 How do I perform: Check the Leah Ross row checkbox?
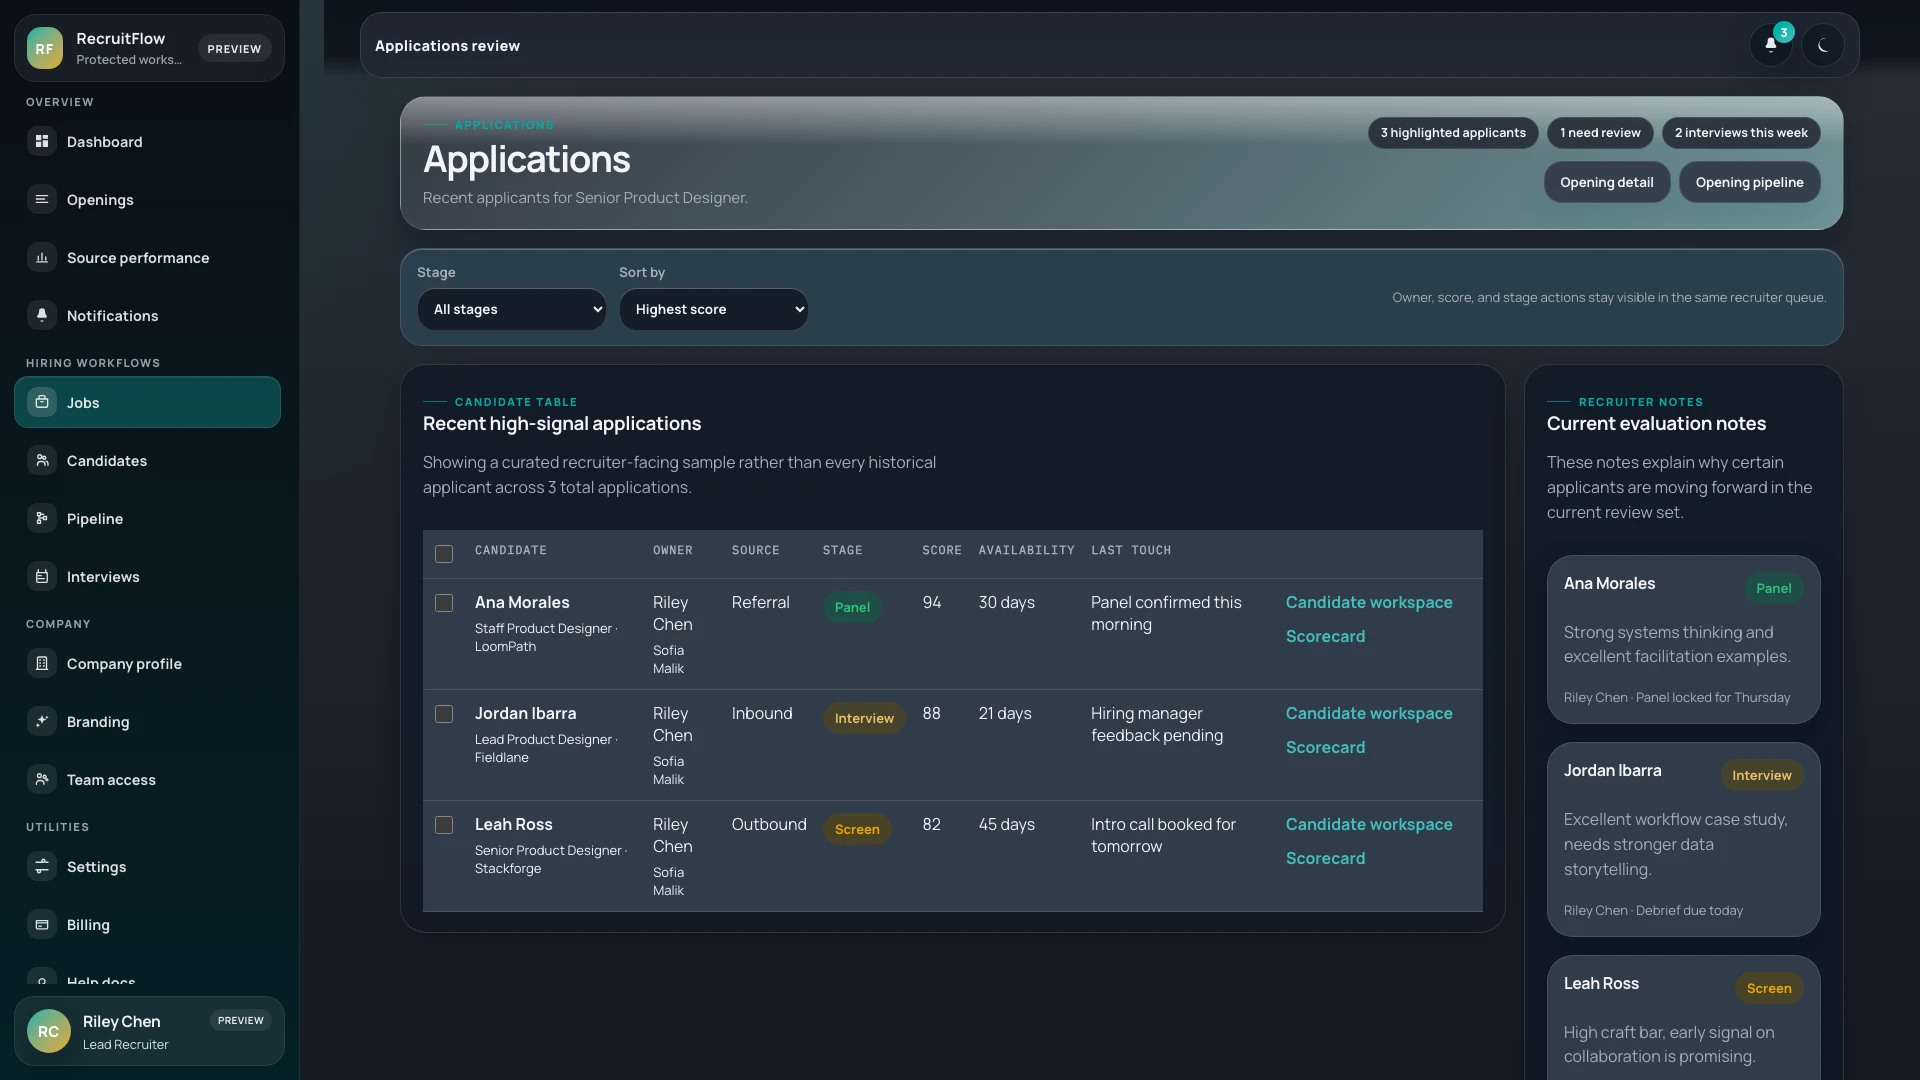tap(444, 825)
